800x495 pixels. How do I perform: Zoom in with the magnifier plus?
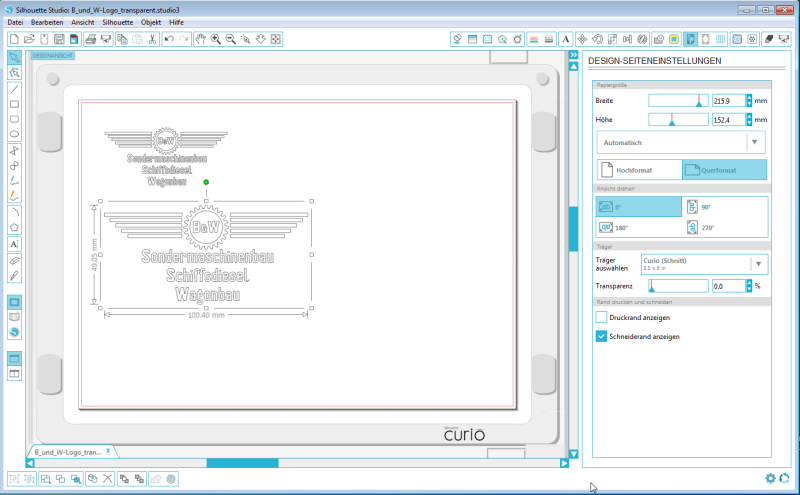pyautogui.click(x=216, y=39)
